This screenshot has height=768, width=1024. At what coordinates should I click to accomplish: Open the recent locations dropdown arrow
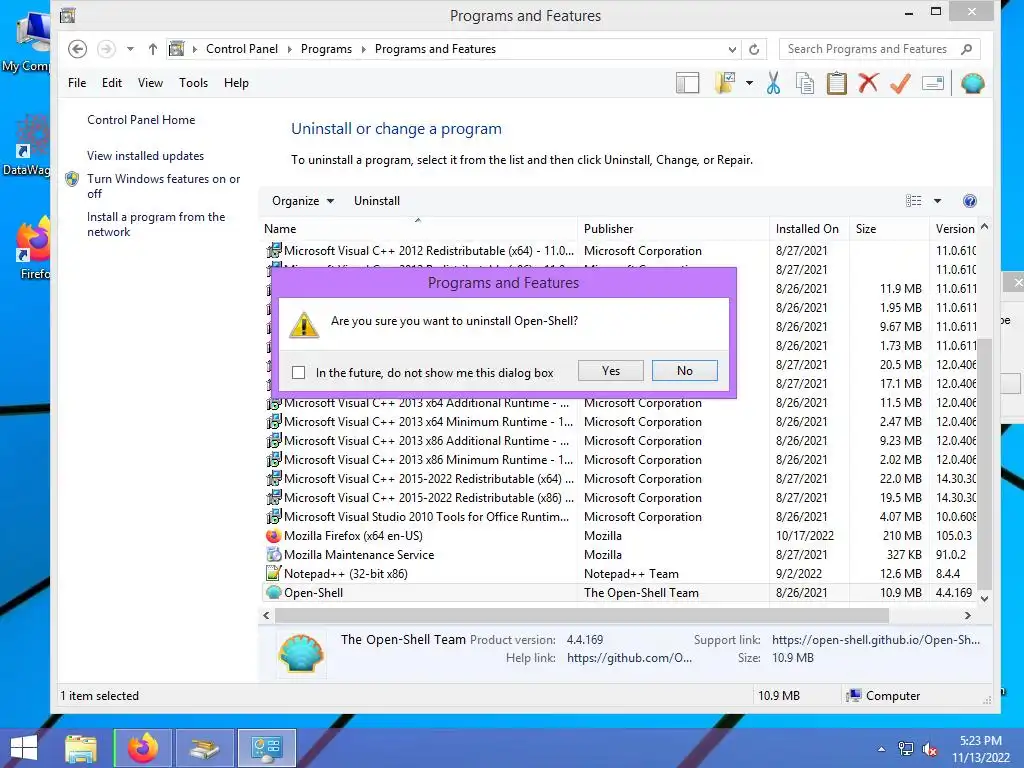tap(130, 49)
